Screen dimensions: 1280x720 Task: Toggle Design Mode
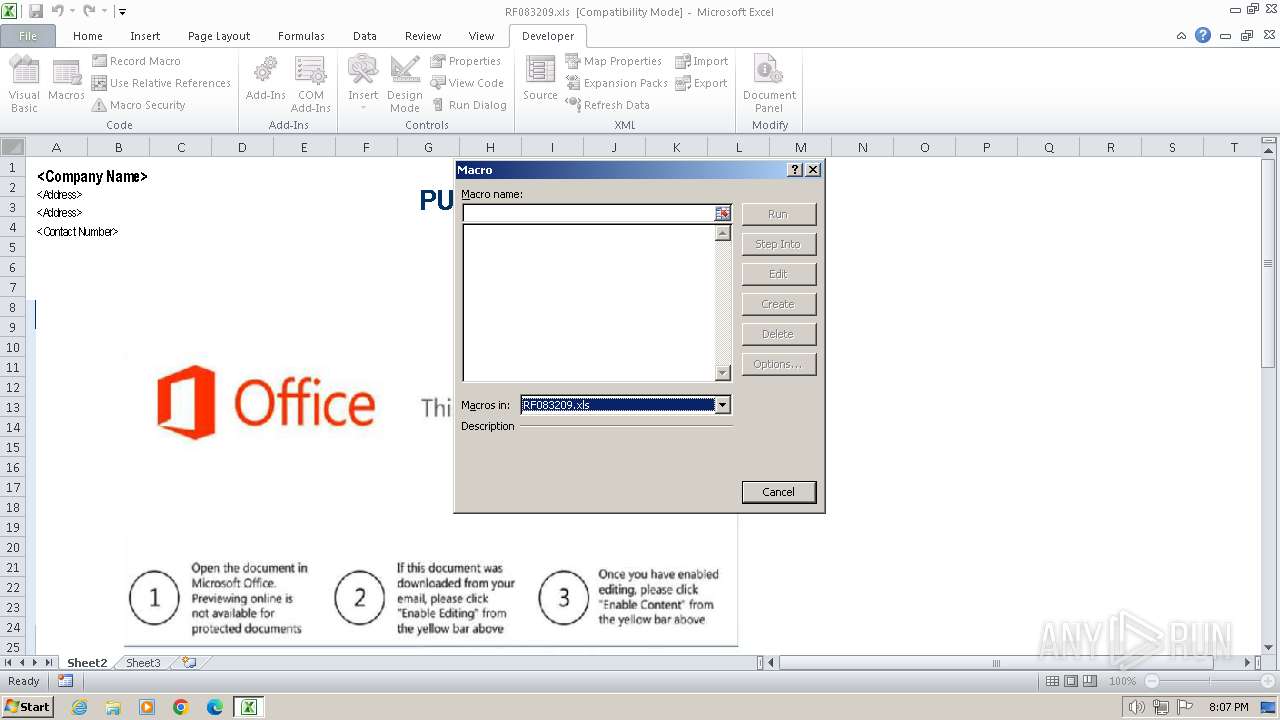(x=404, y=84)
